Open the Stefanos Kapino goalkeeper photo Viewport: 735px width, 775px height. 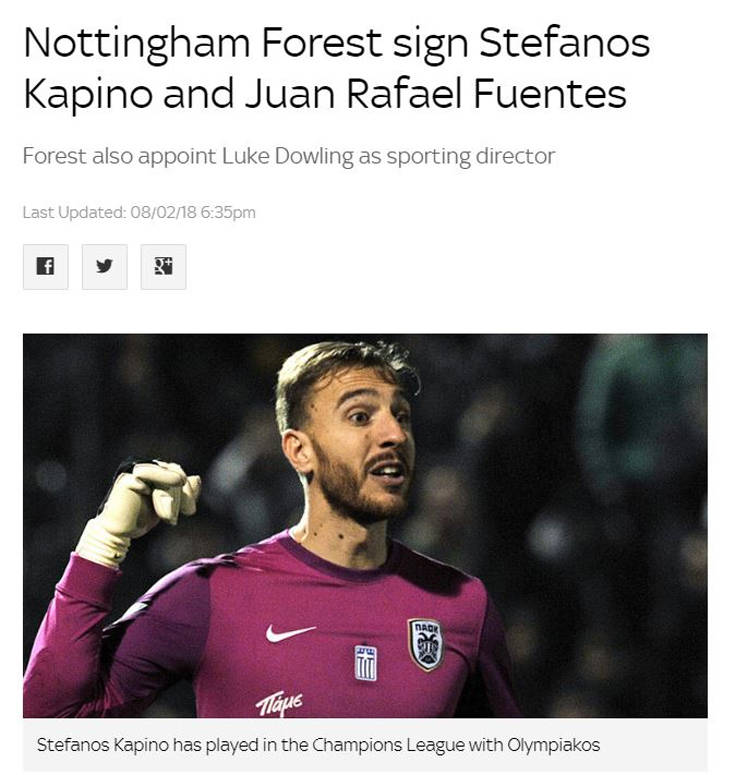[365, 525]
